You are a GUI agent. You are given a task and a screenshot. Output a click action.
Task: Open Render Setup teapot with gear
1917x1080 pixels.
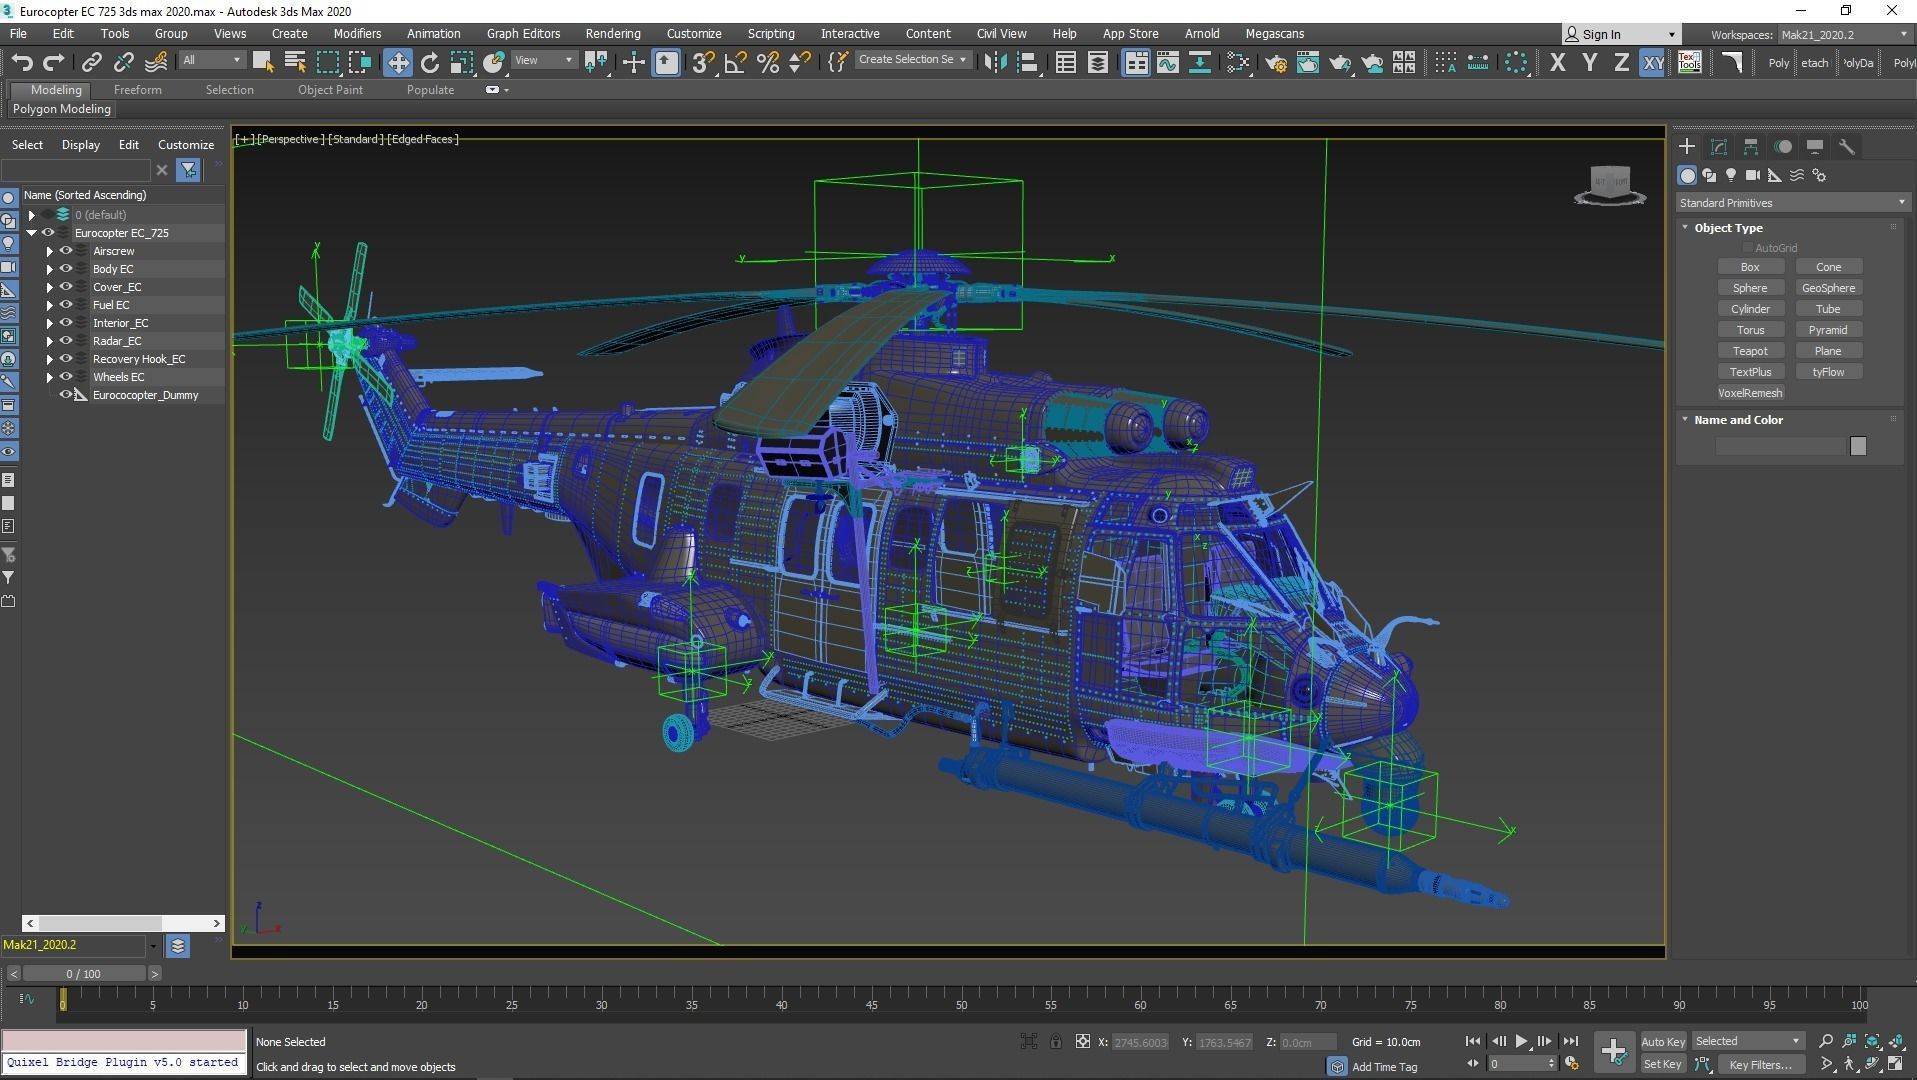click(1276, 63)
